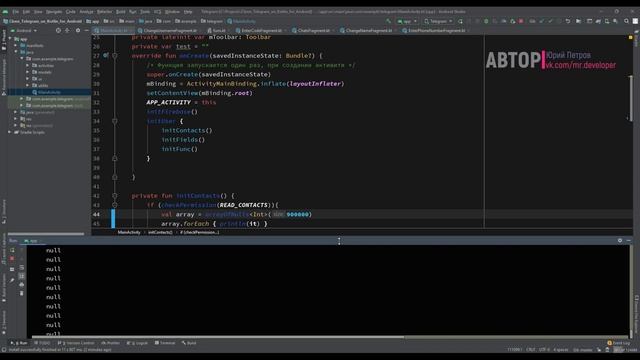The height and width of the screenshot is (360, 640).
Task: Click the Rerun app icon in Run panel
Action: click(x=12, y=250)
